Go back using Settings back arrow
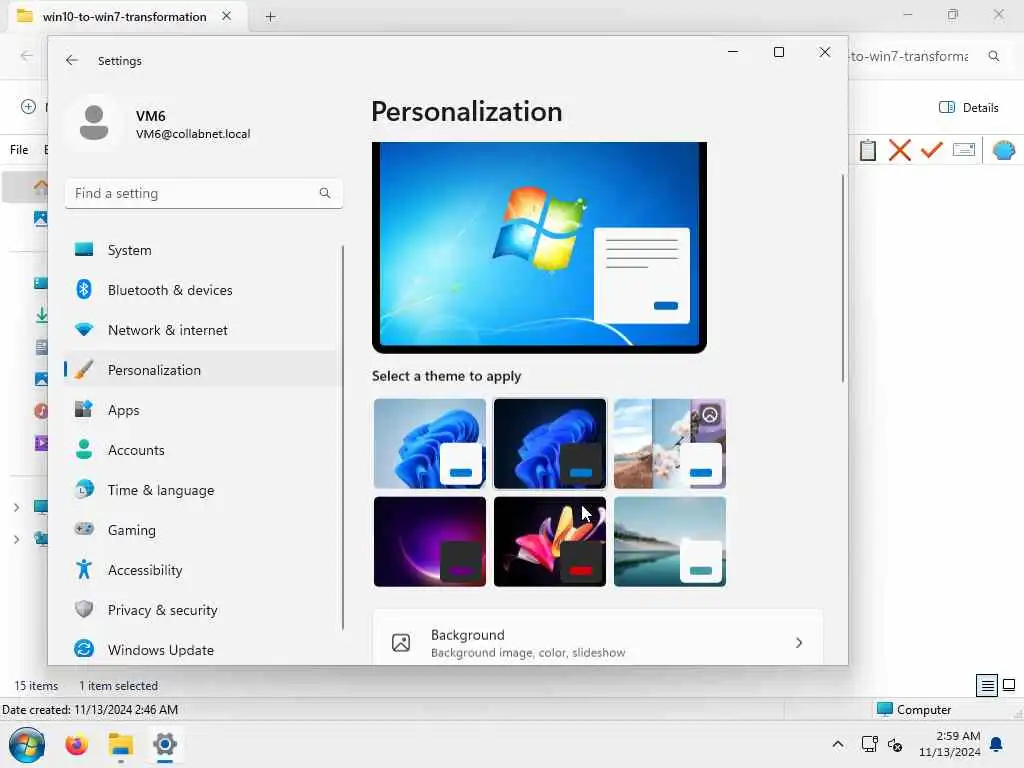1024x768 pixels. [x=71, y=60]
